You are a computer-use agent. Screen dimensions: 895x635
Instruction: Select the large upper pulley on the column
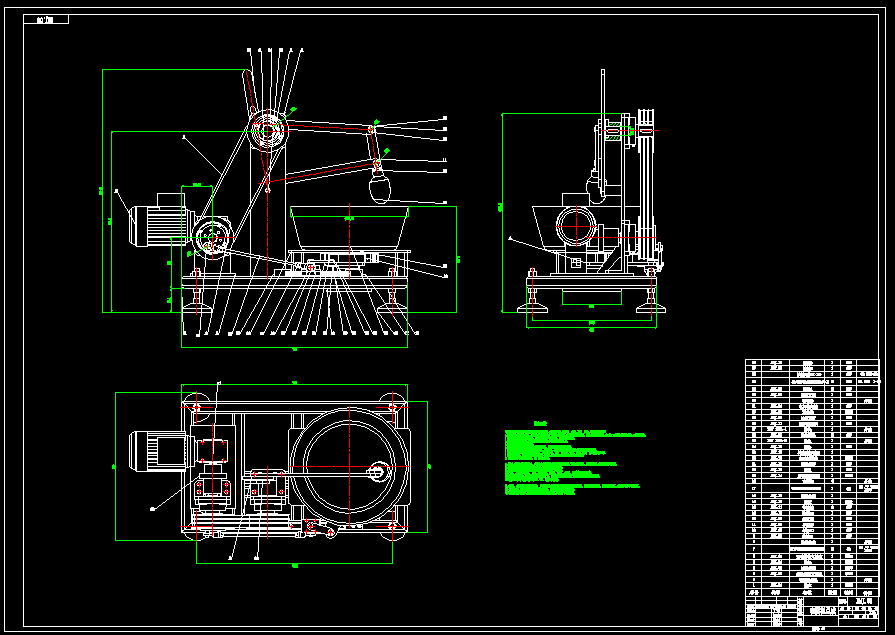click(x=268, y=130)
